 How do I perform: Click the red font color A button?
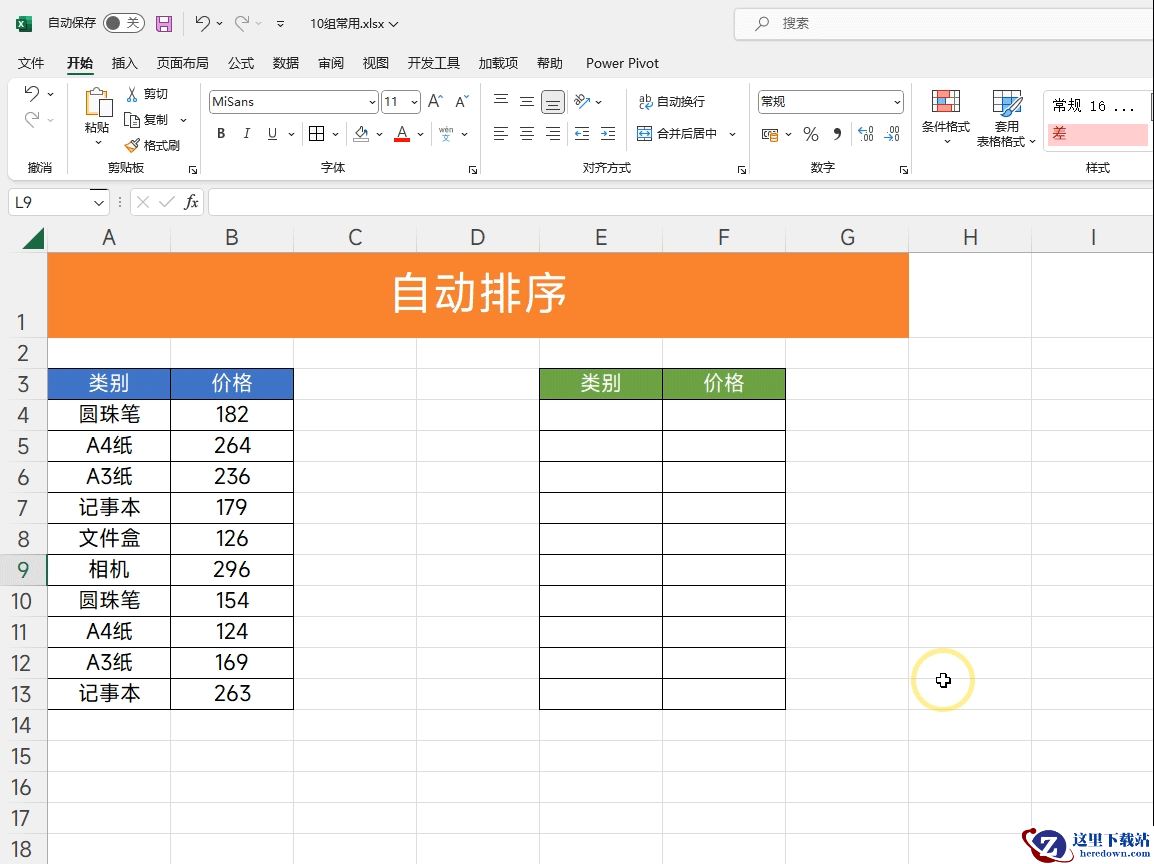(402, 133)
